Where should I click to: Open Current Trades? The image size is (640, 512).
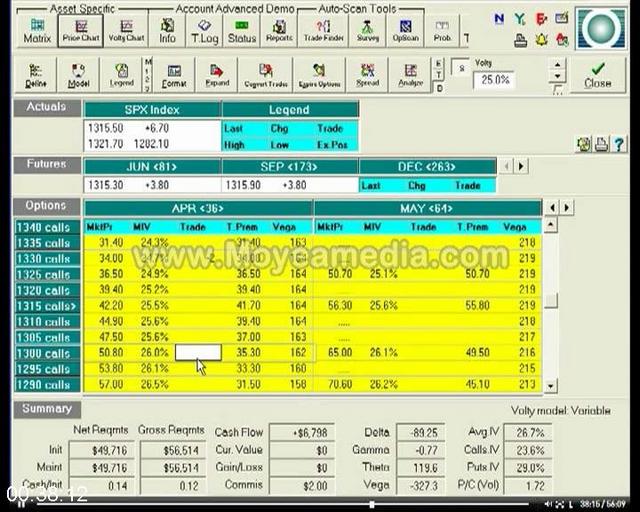point(265,76)
